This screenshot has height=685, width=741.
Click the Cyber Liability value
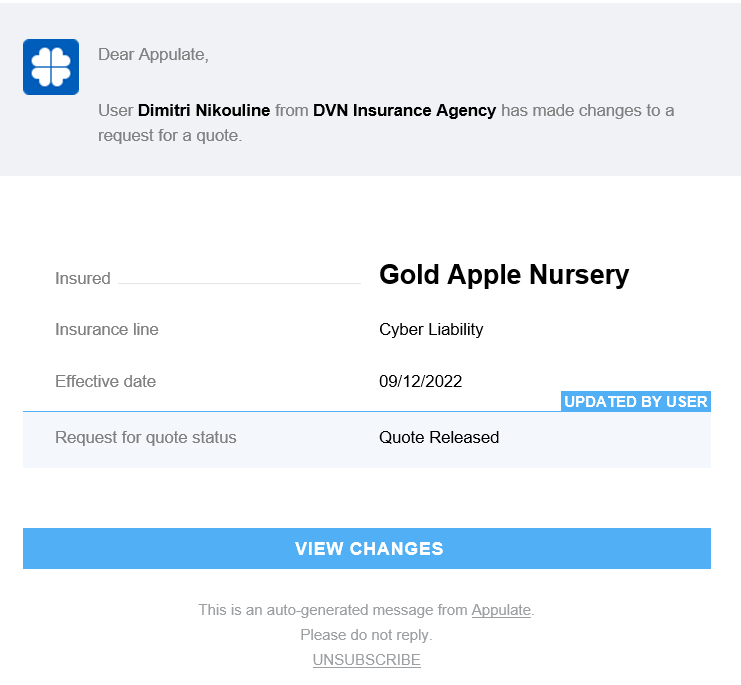tap(431, 329)
